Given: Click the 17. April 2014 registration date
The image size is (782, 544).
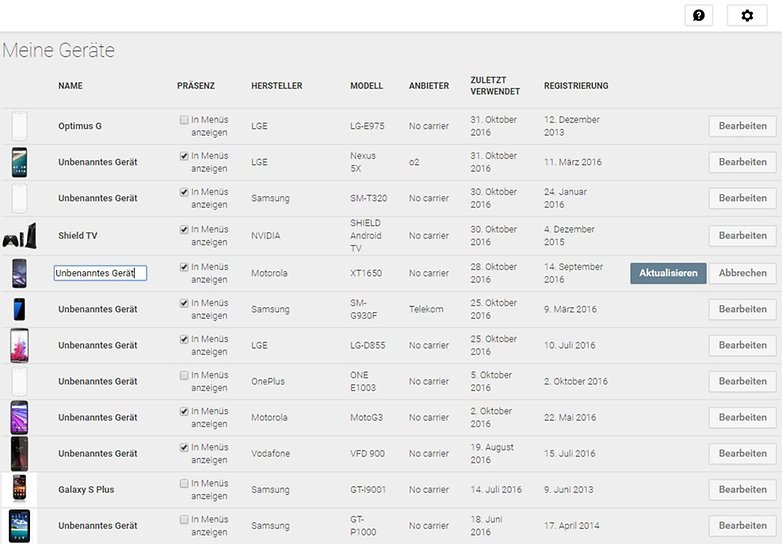Looking at the screenshot, I should coord(572,526).
